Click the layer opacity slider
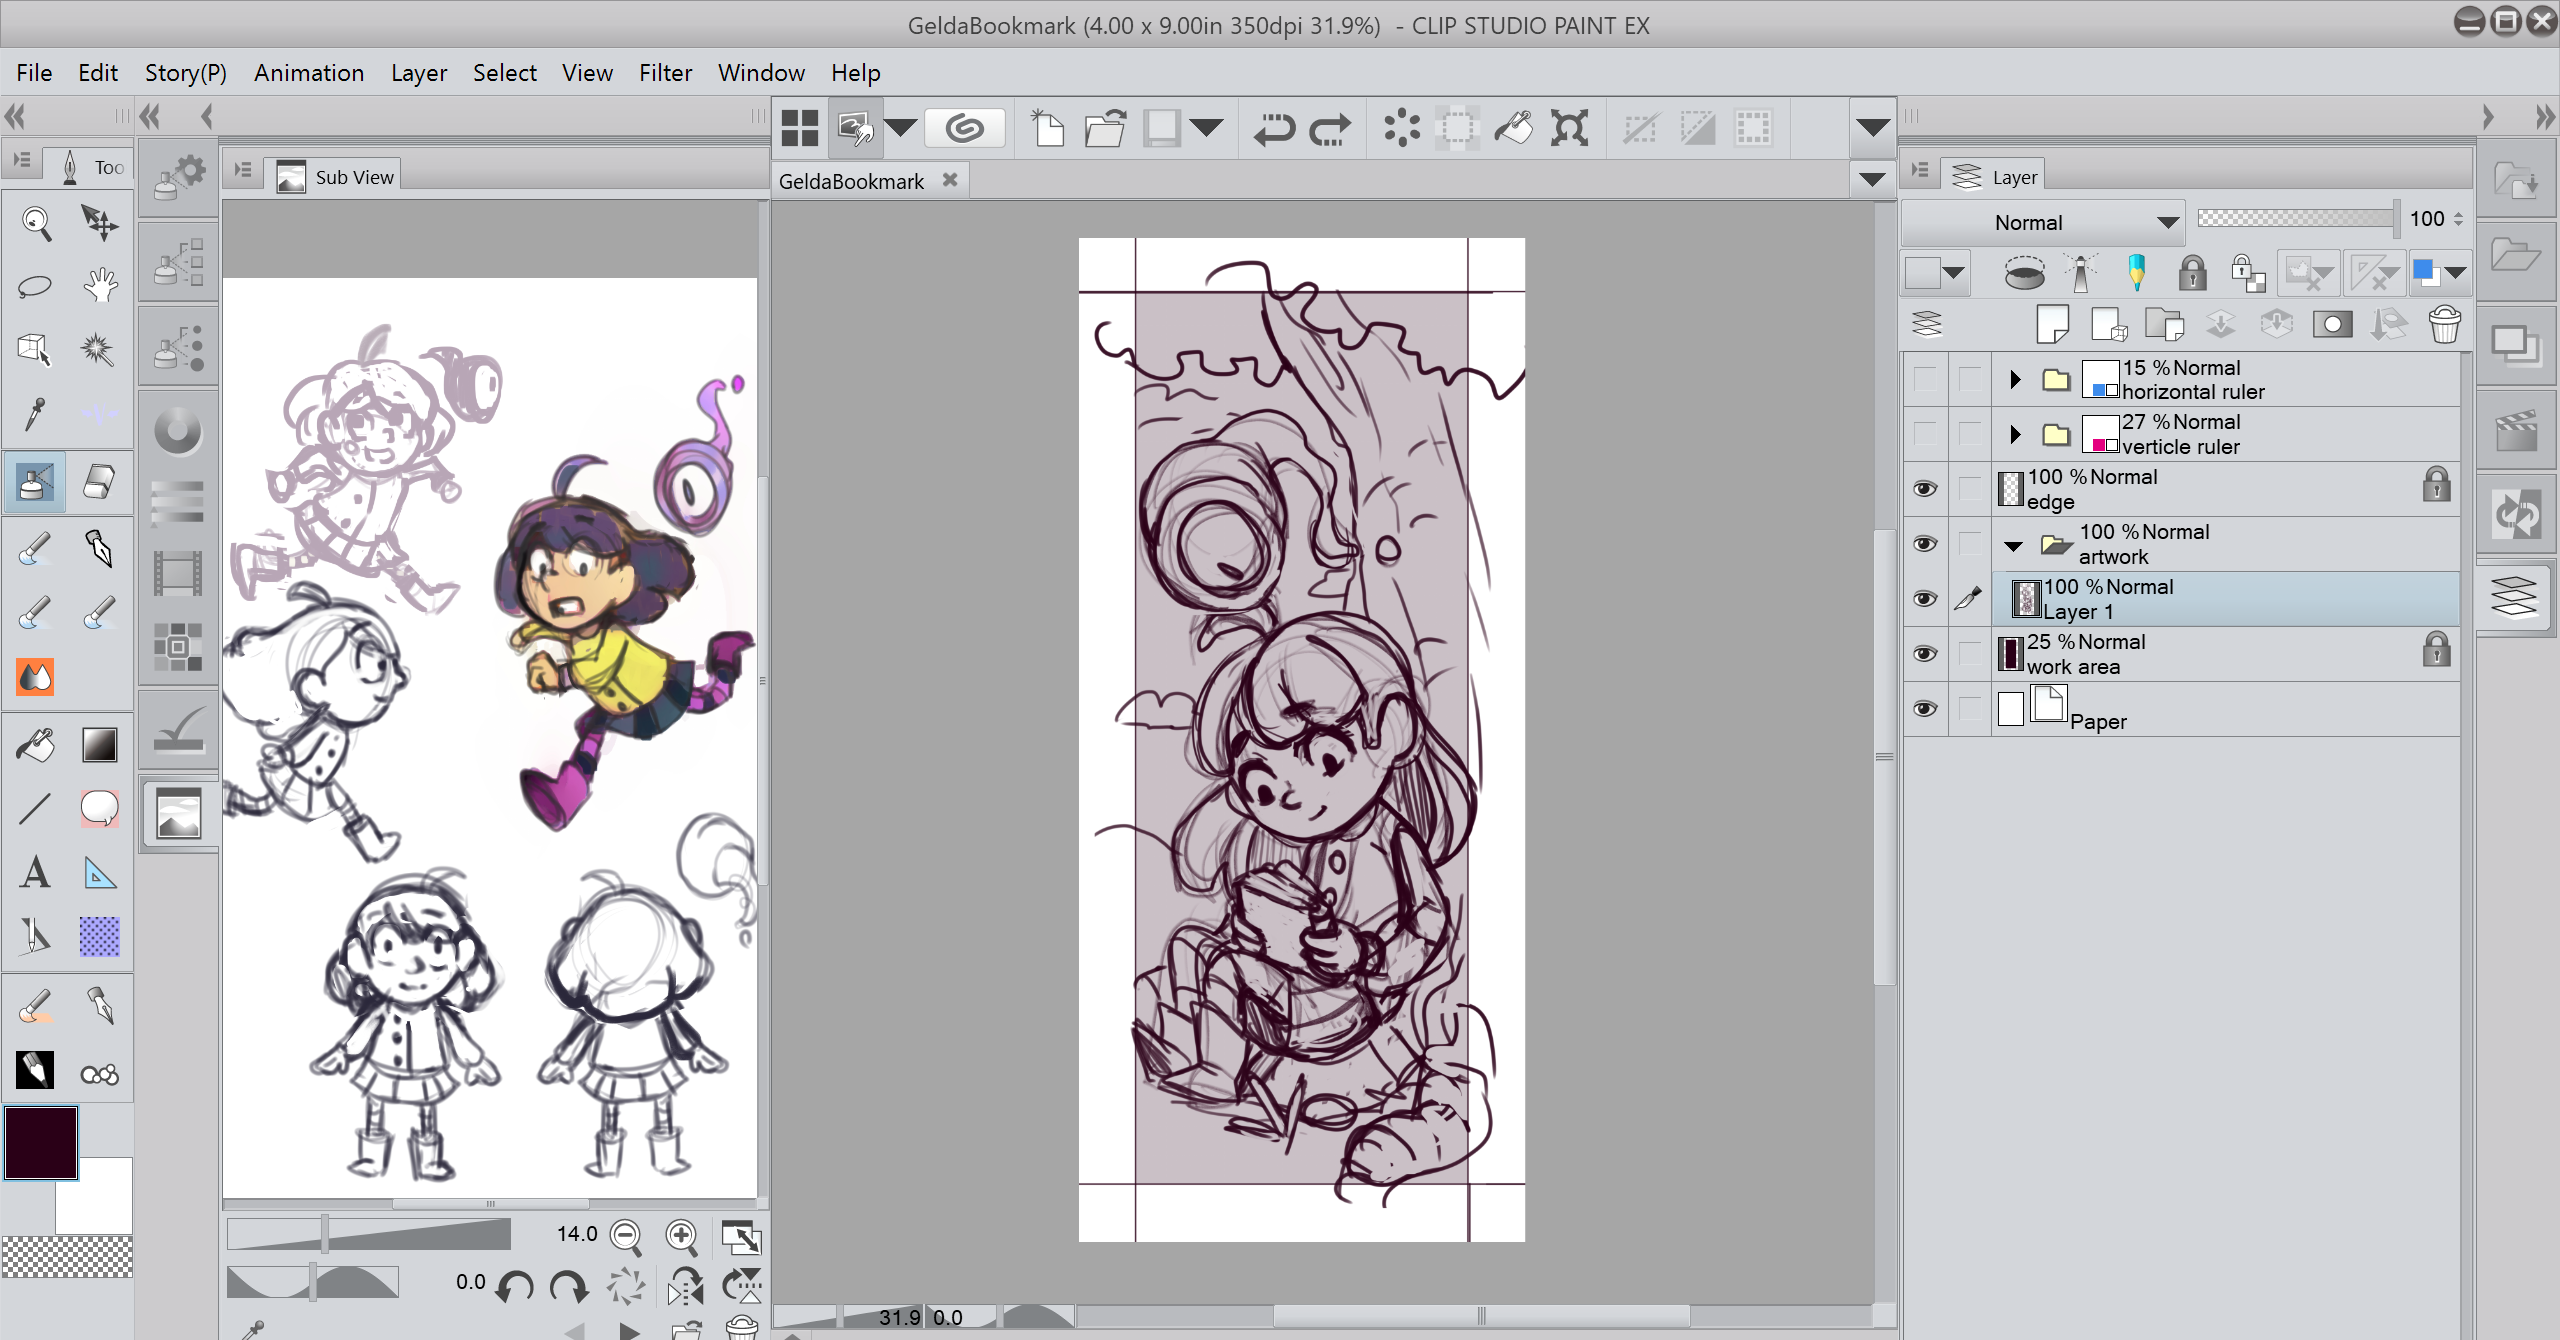The width and height of the screenshot is (2560, 1340). click(x=2297, y=219)
